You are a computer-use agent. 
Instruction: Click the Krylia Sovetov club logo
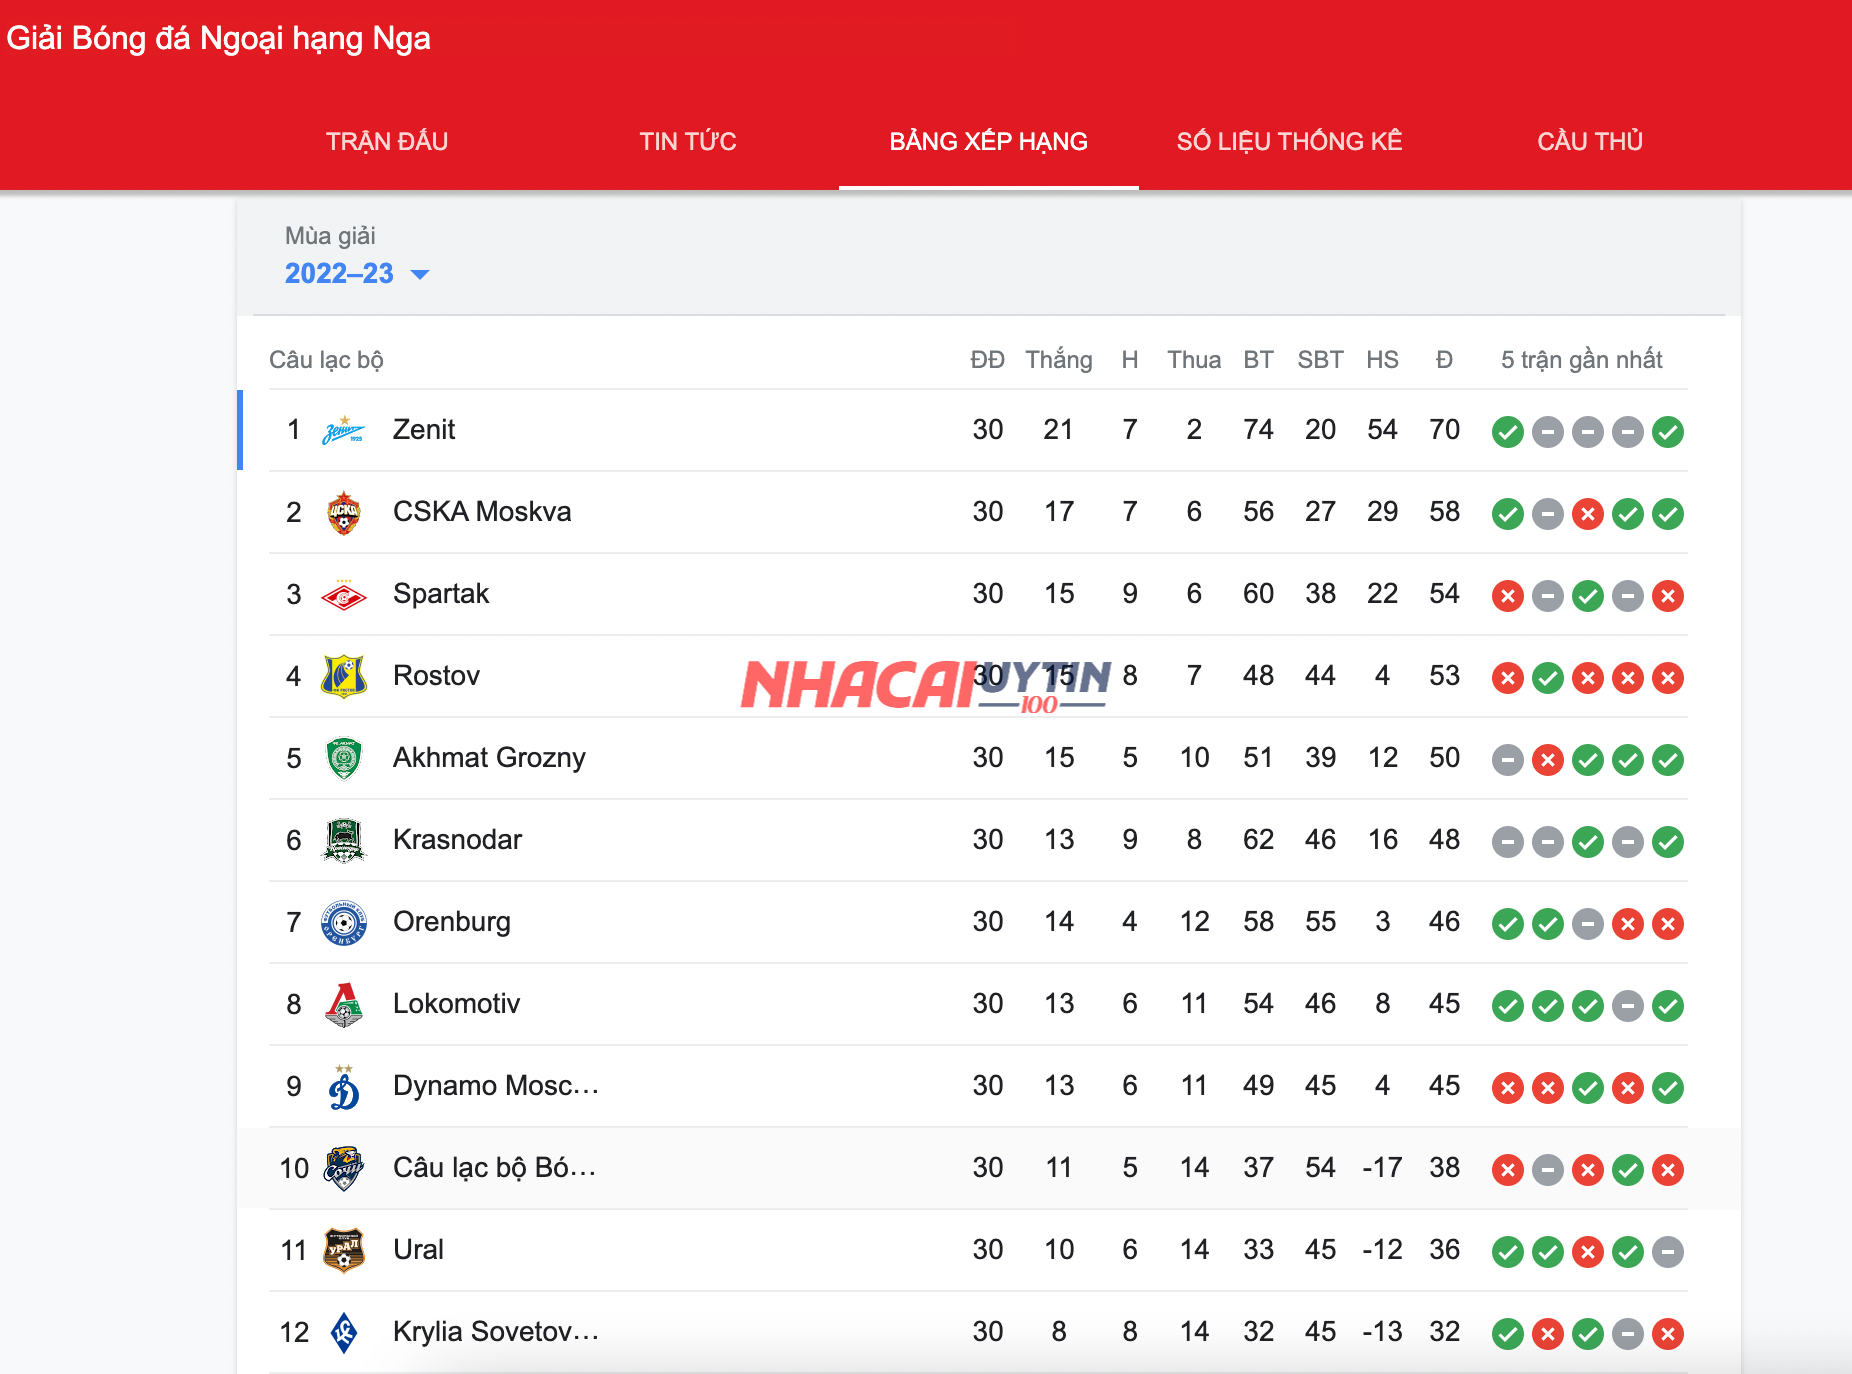[x=343, y=1333]
